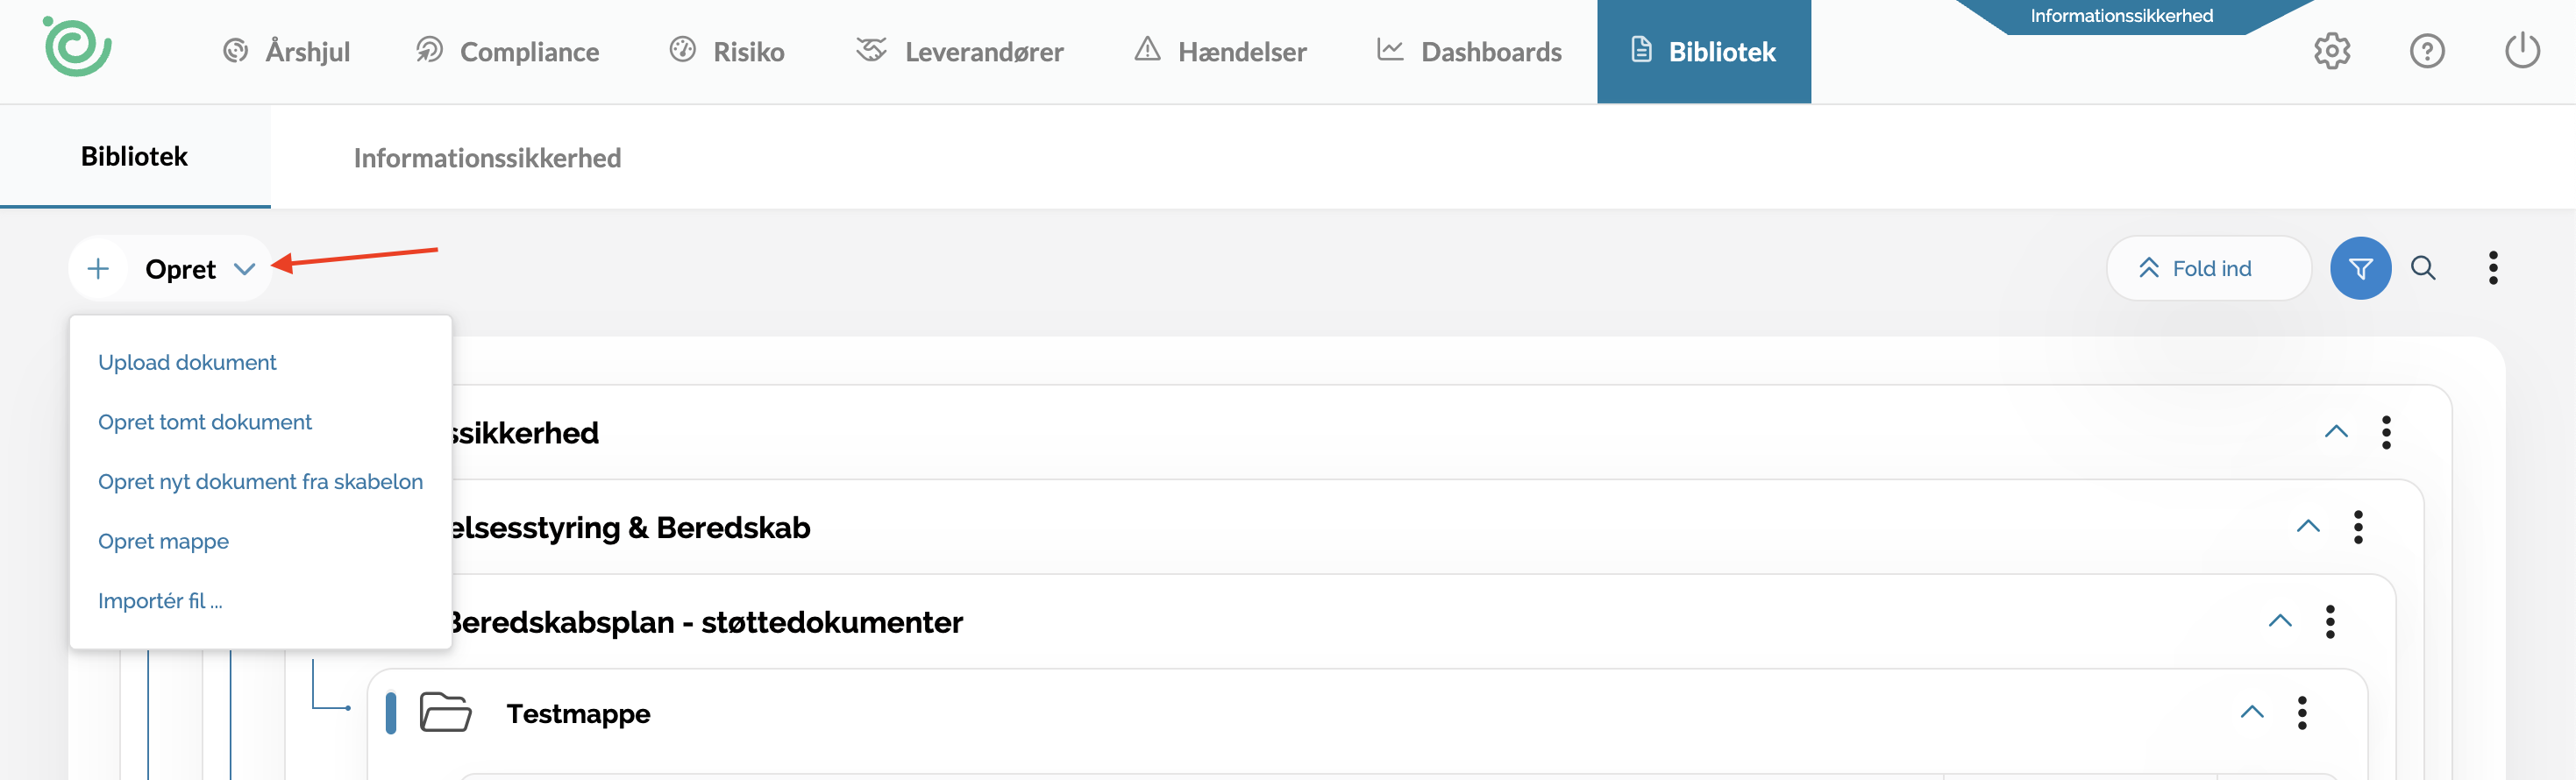
Task: Open help with the question mark icon
Action: pyautogui.click(x=2426, y=51)
